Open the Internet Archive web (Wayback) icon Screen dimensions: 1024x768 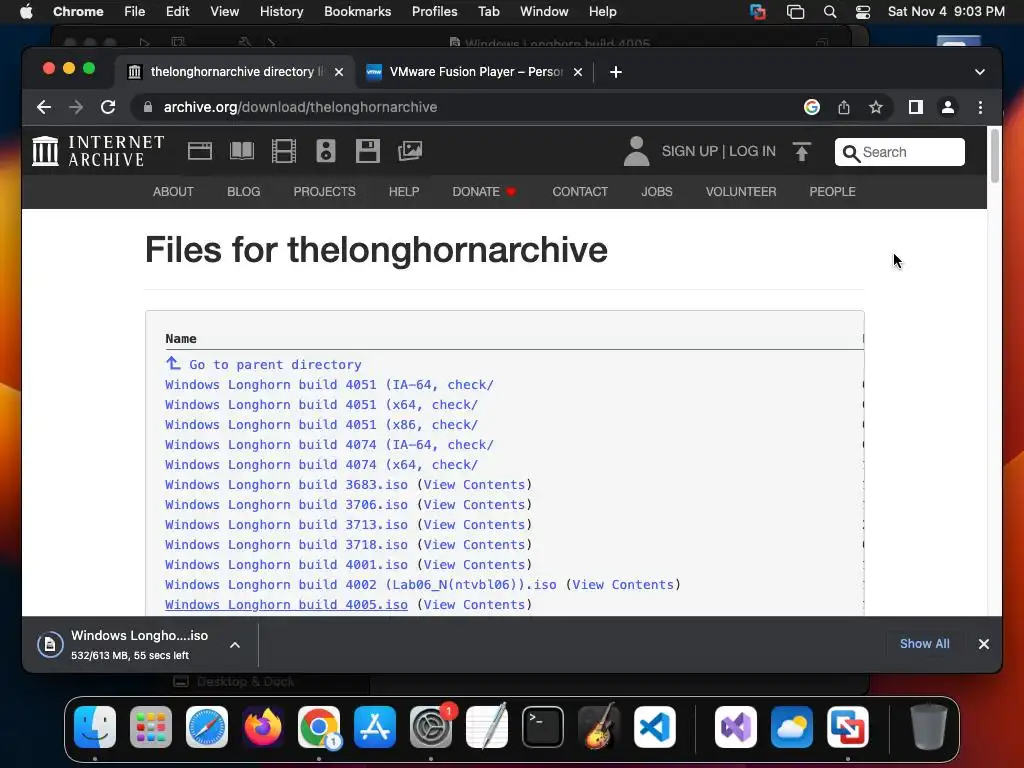click(x=200, y=152)
